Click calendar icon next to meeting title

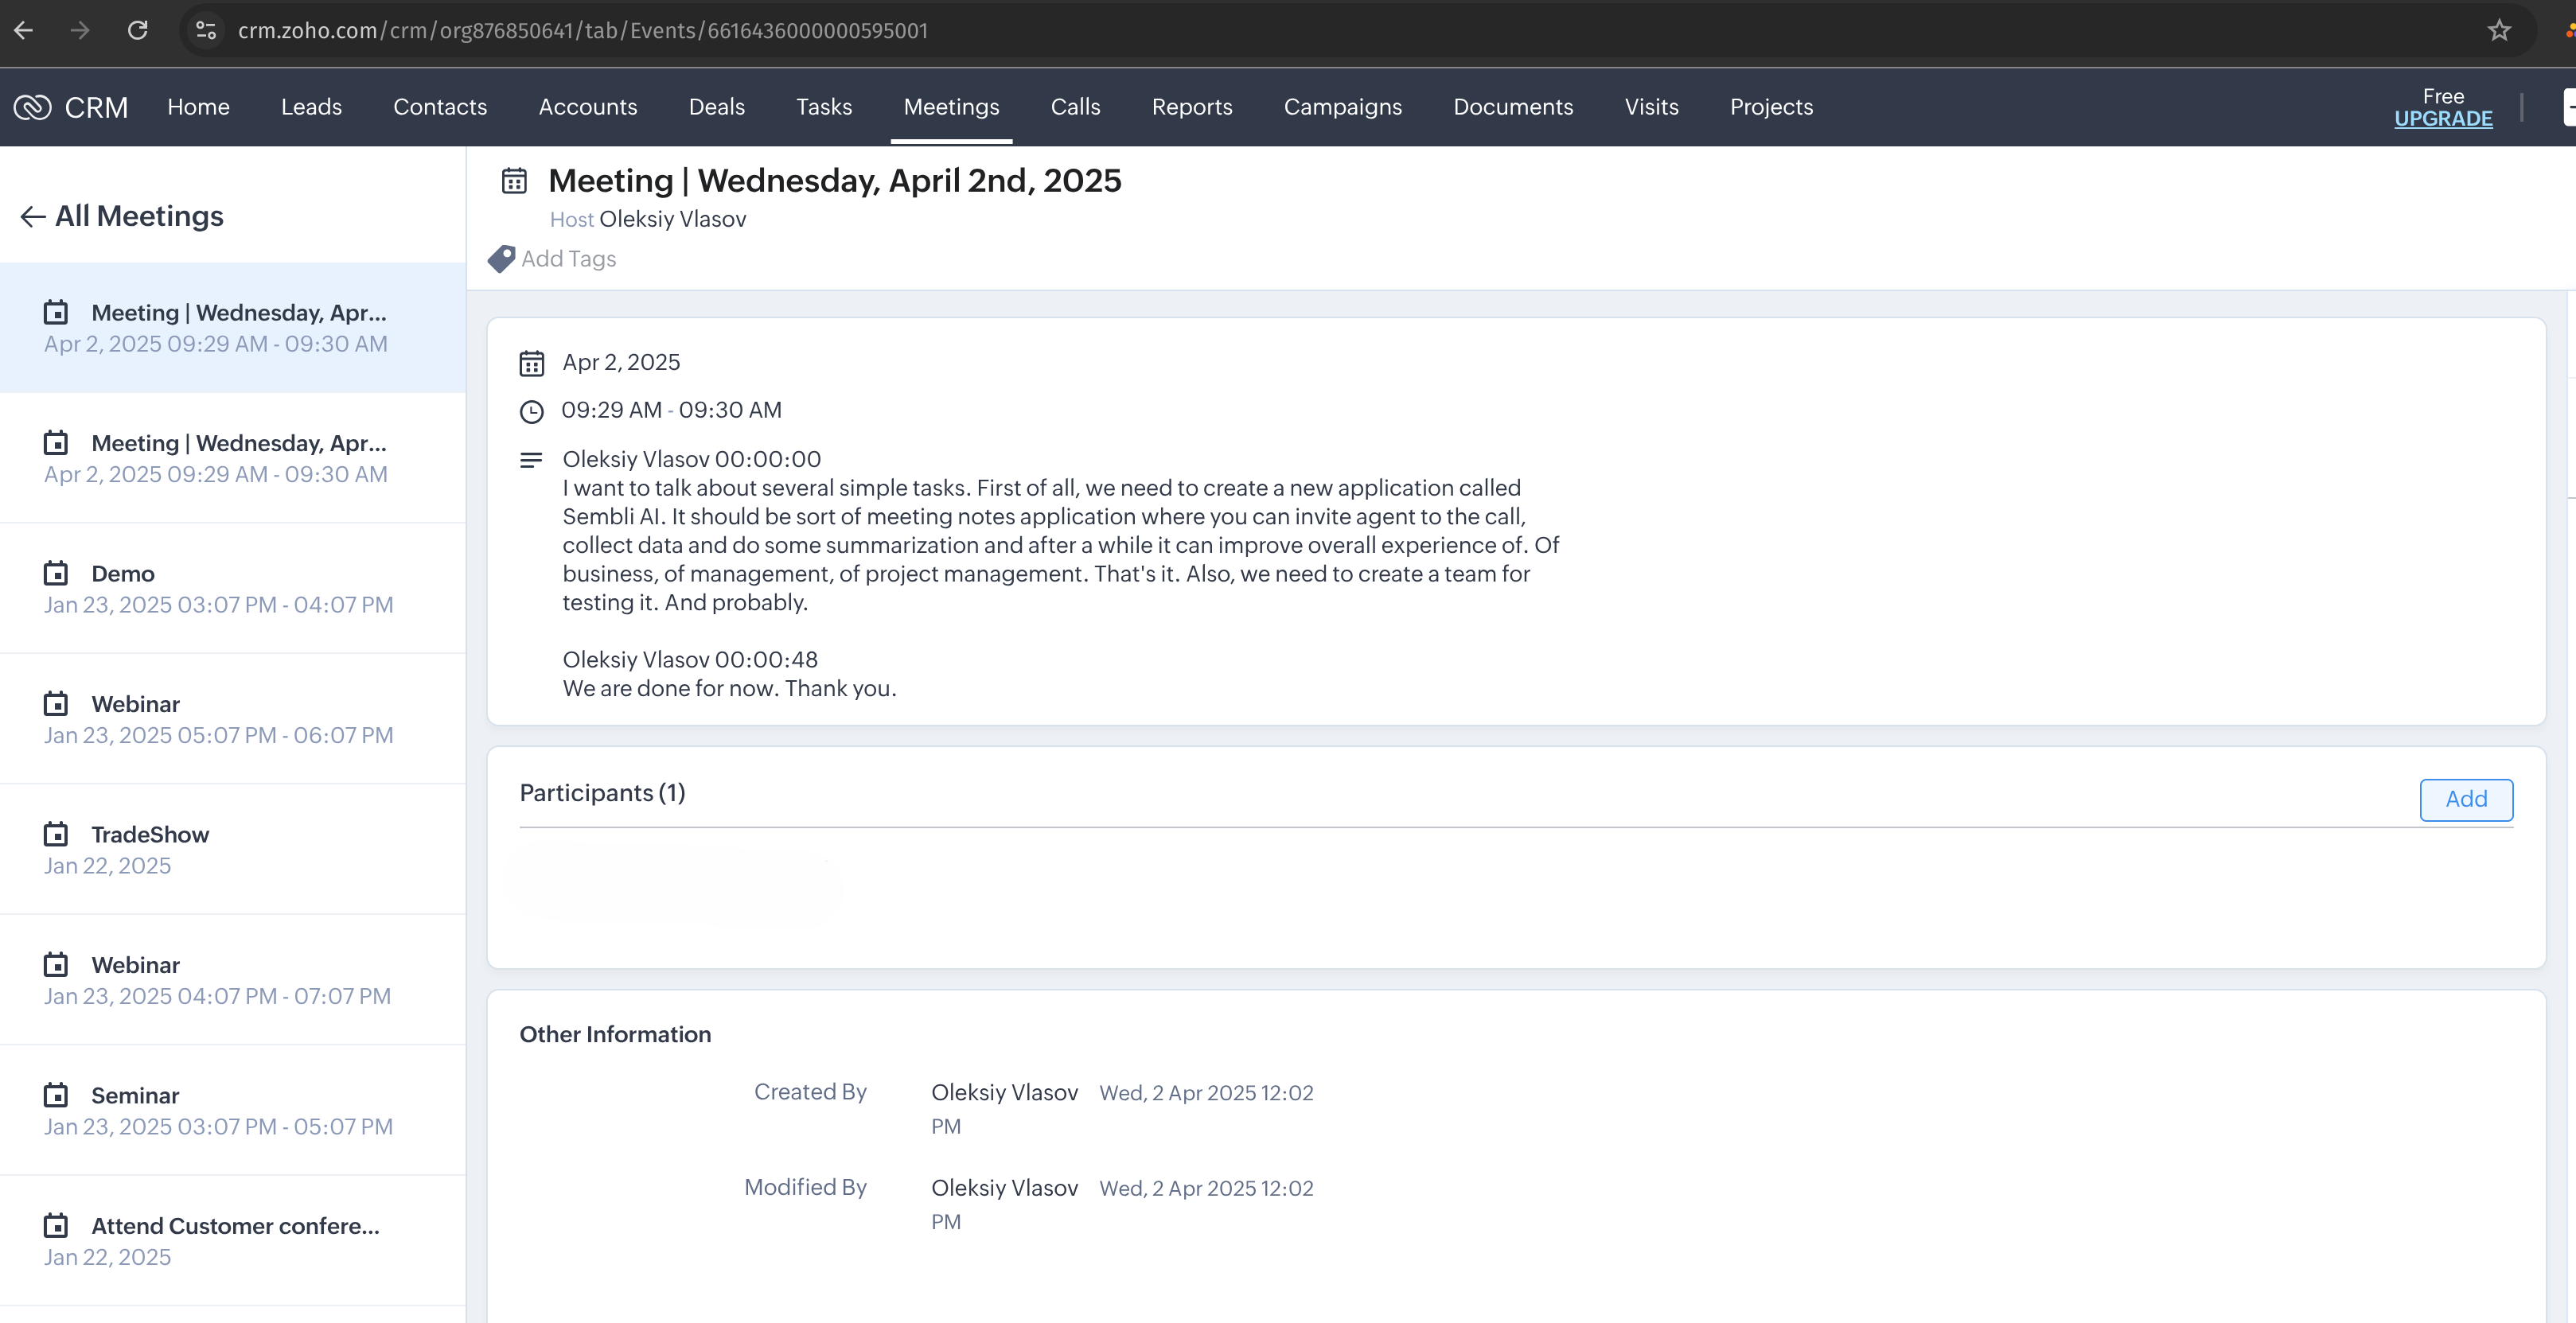click(x=514, y=181)
